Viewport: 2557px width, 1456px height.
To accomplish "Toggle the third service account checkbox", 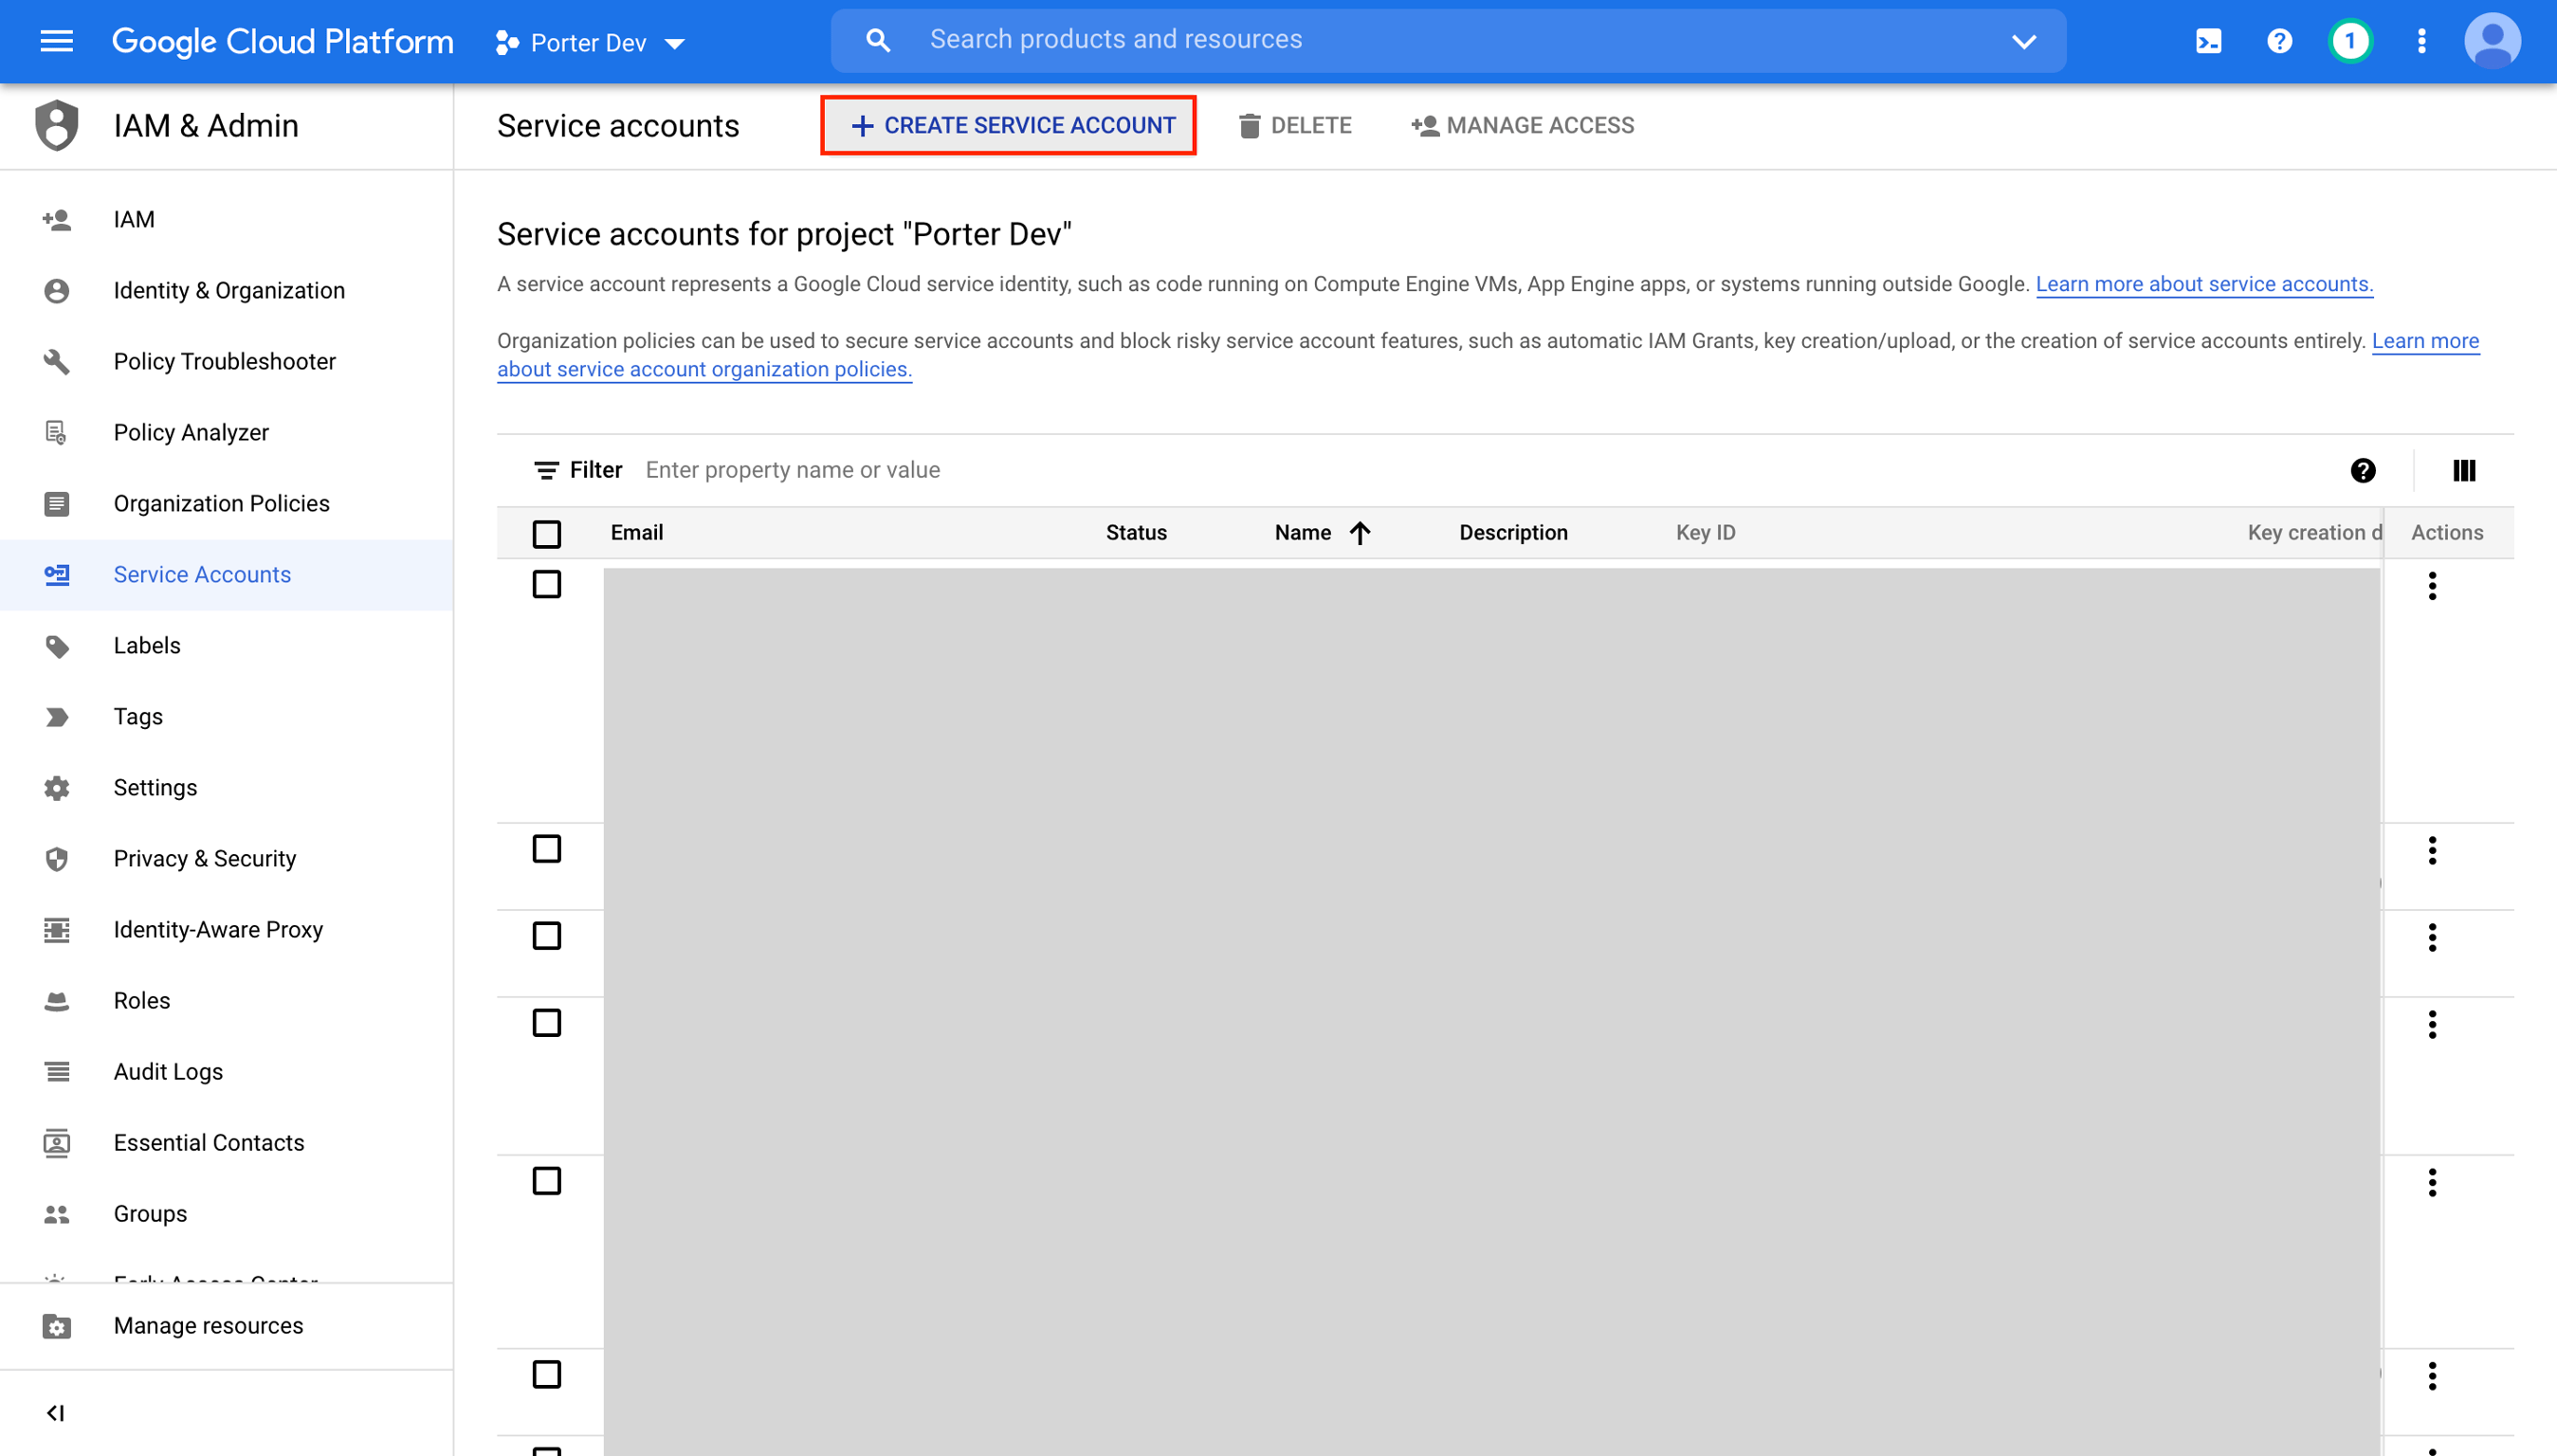I will click(x=548, y=937).
